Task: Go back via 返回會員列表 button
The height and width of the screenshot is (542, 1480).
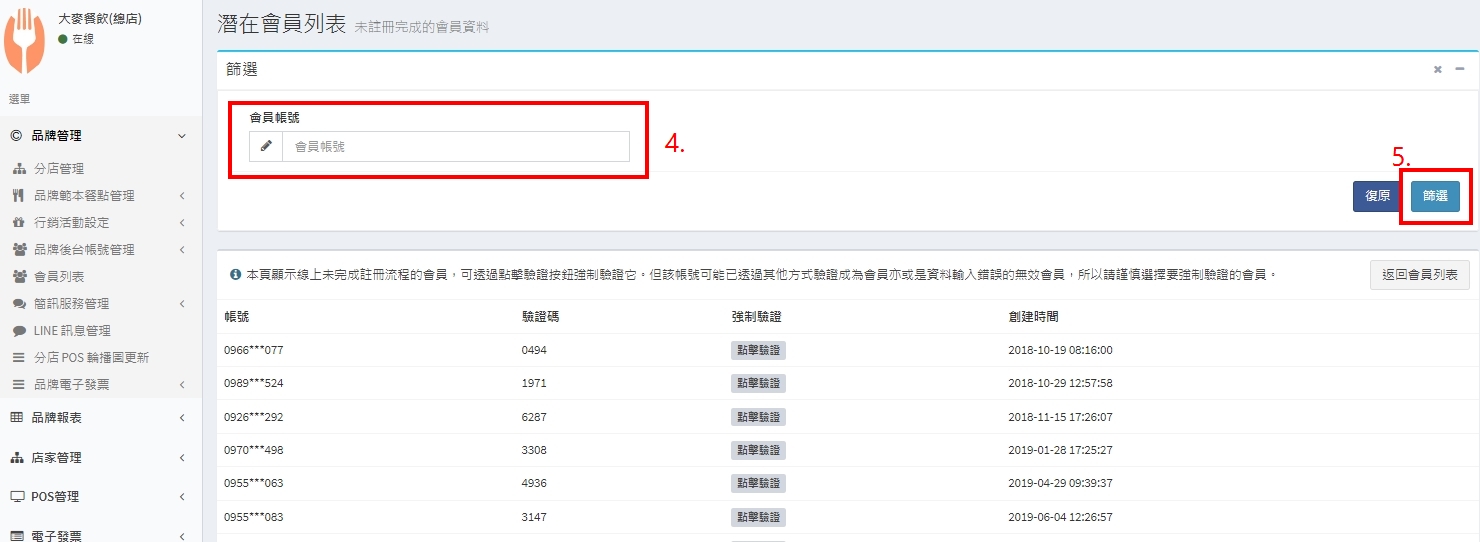Action: pyautogui.click(x=1419, y=274)
